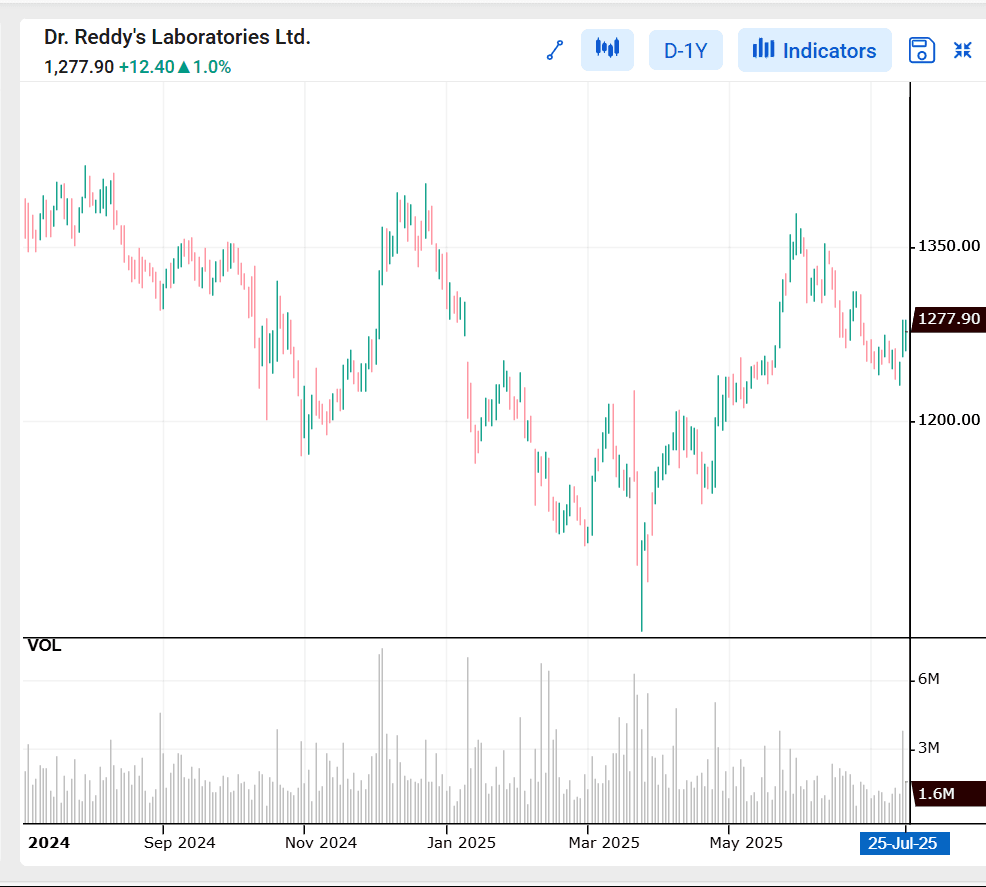Click the 3M volume axis label
This screenshot has height=887, width=986.
[x=928, y=748]
